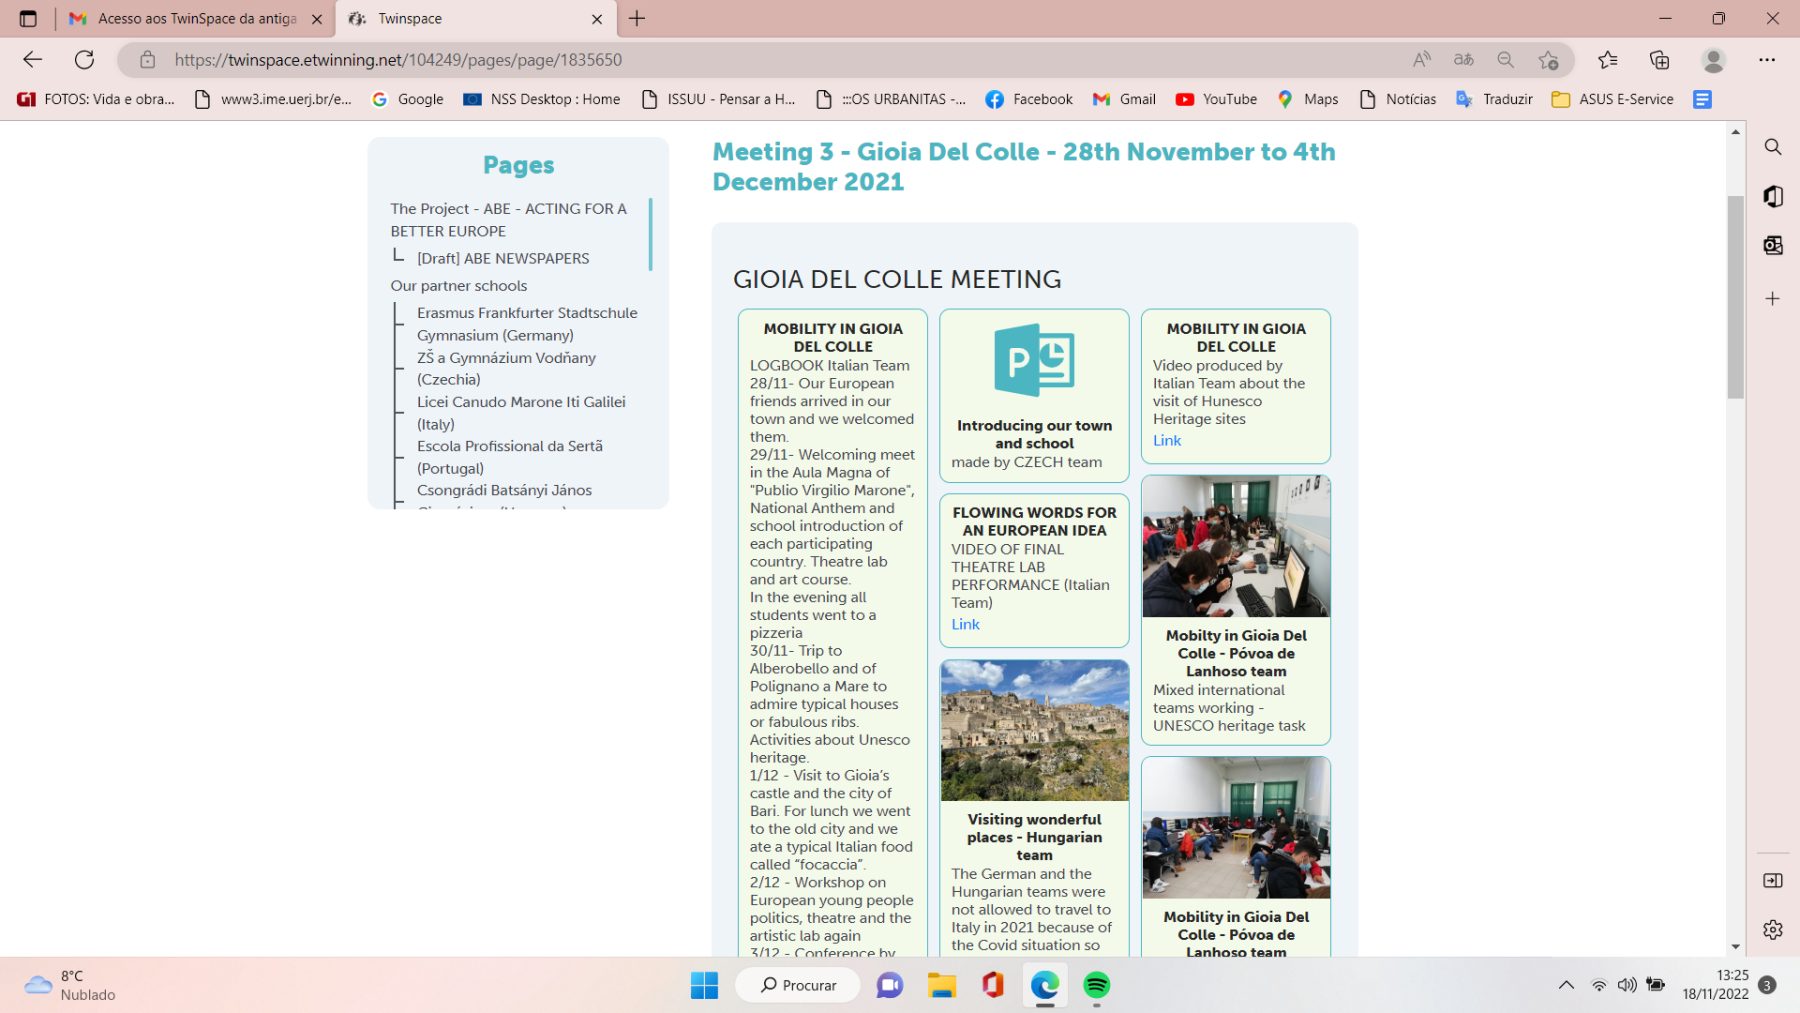Image resolution: width=1800 pixels, height=1013 pixels.
Task: Close the Acesso aos TwinSpace tab
Action: (317, 19)
